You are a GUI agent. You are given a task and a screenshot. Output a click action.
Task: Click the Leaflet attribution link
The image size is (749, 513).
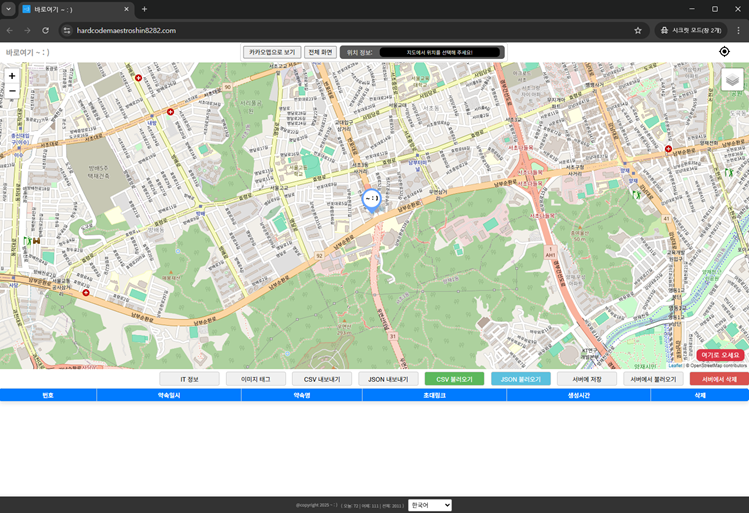point(675,365)
